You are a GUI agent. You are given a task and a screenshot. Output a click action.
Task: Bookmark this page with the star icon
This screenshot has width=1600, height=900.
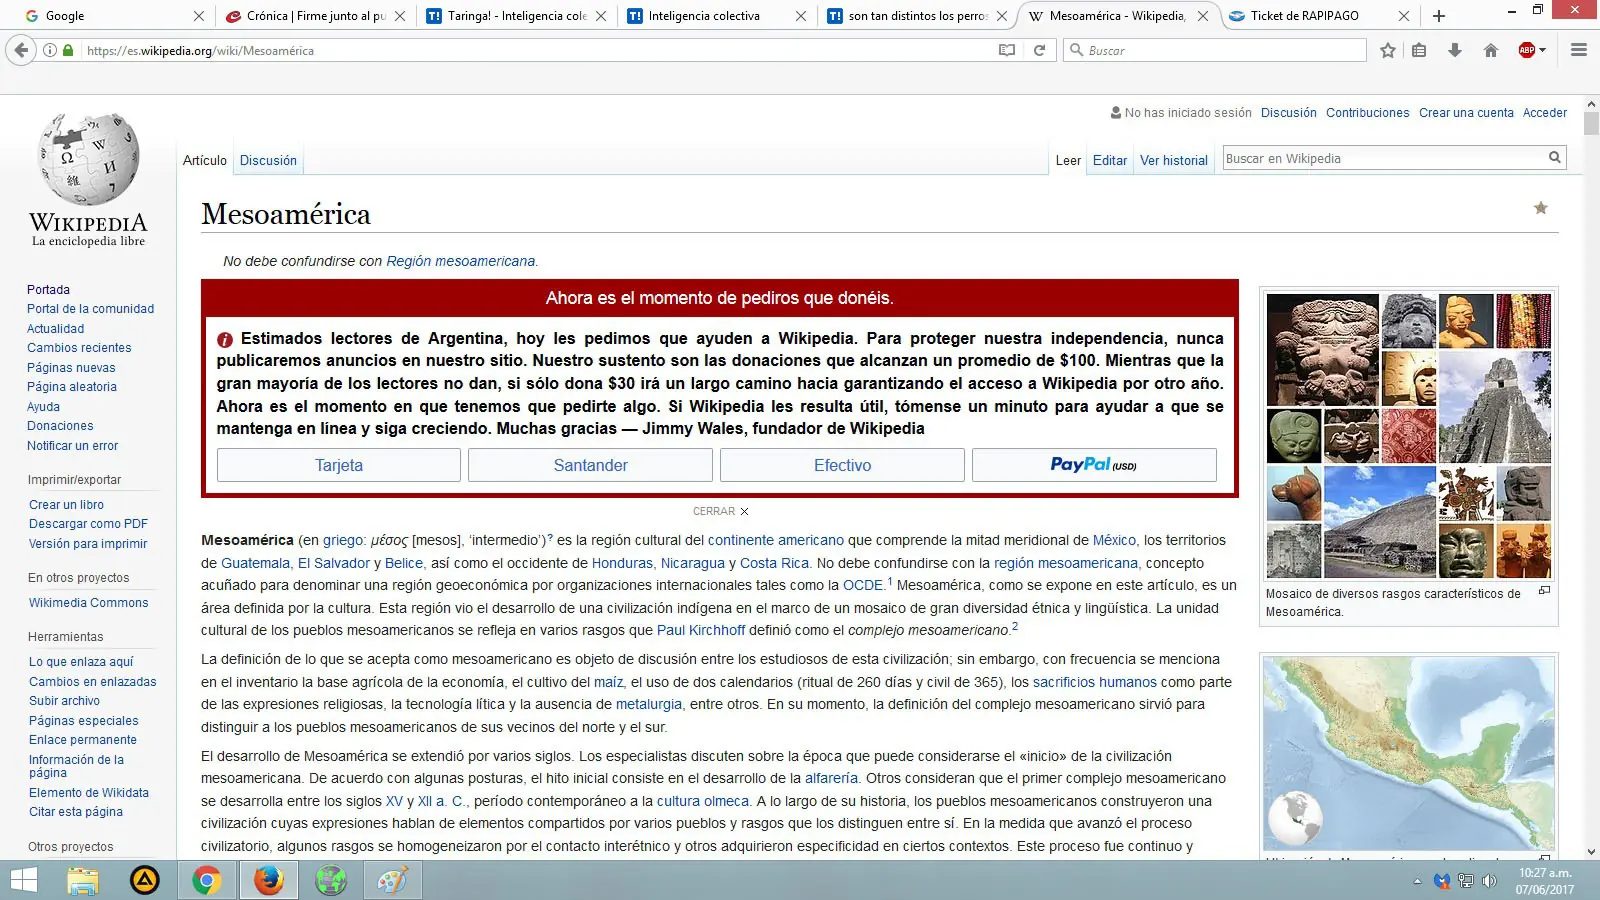point(1387,50)
